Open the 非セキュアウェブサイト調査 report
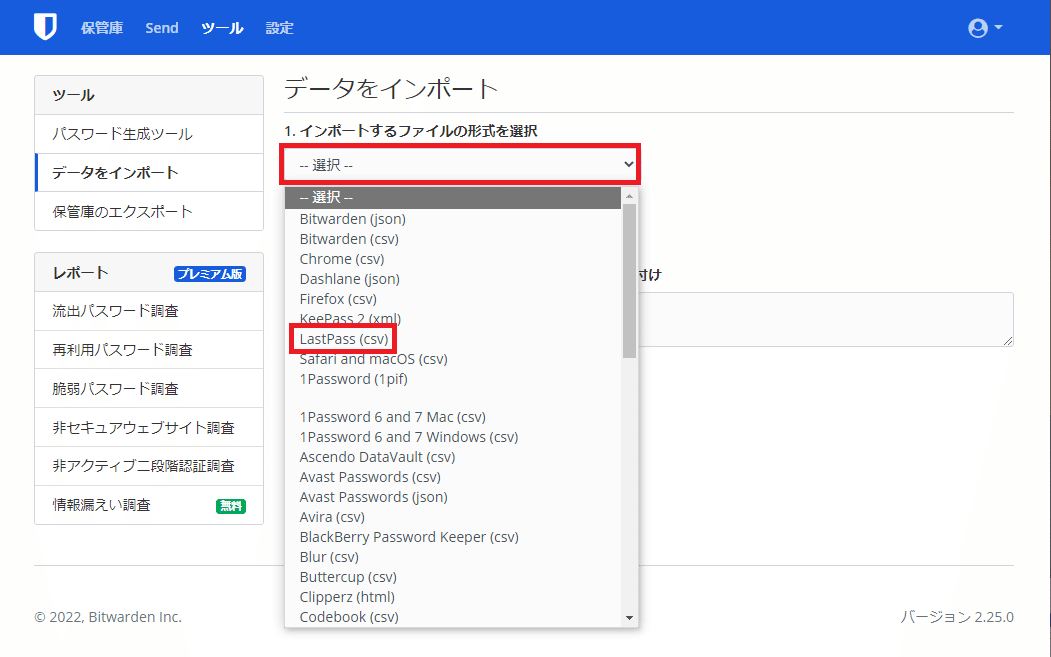The image size is (1051, 657). click(149, 428)
